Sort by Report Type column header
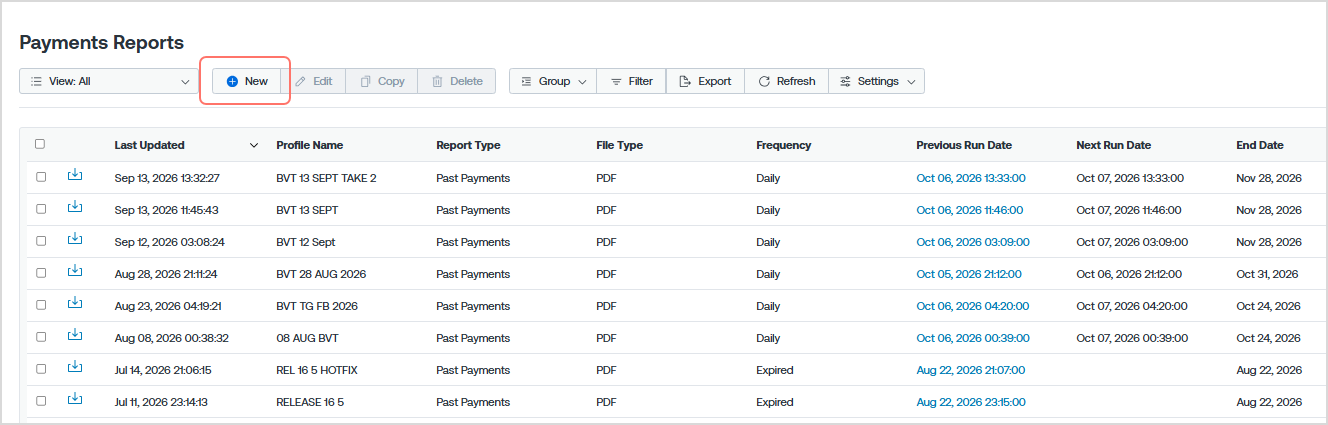The width and height of the screenshot is (1328, 425). coord(468,145)
